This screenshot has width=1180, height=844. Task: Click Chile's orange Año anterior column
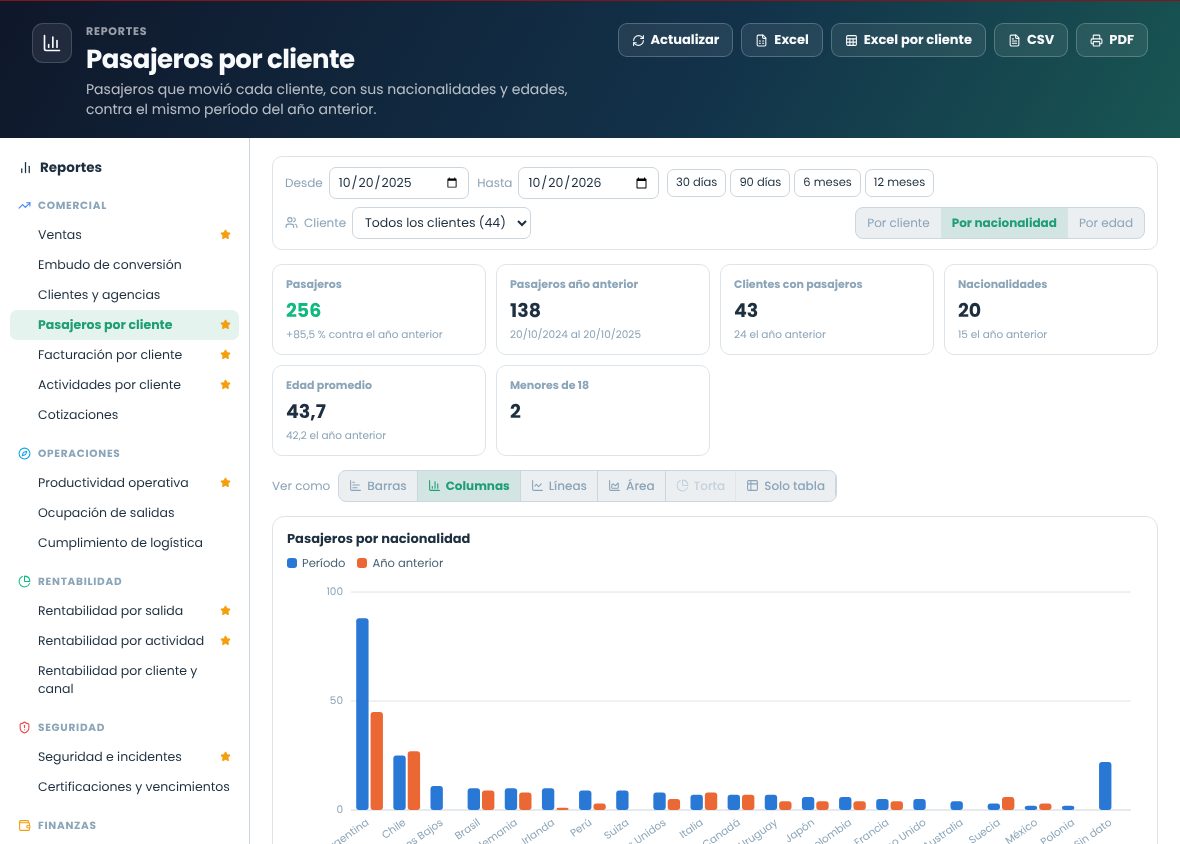(x=414, y=781)
